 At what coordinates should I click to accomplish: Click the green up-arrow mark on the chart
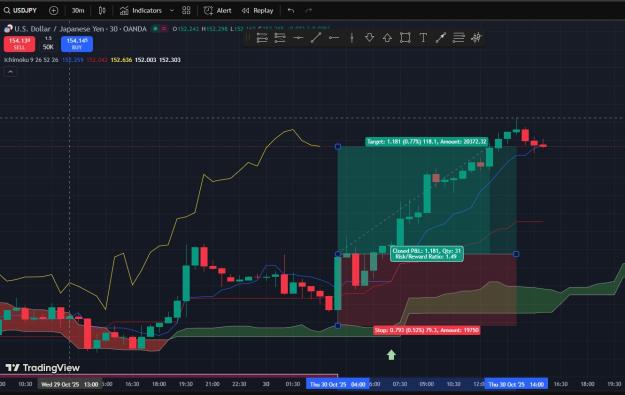[391, 355]
